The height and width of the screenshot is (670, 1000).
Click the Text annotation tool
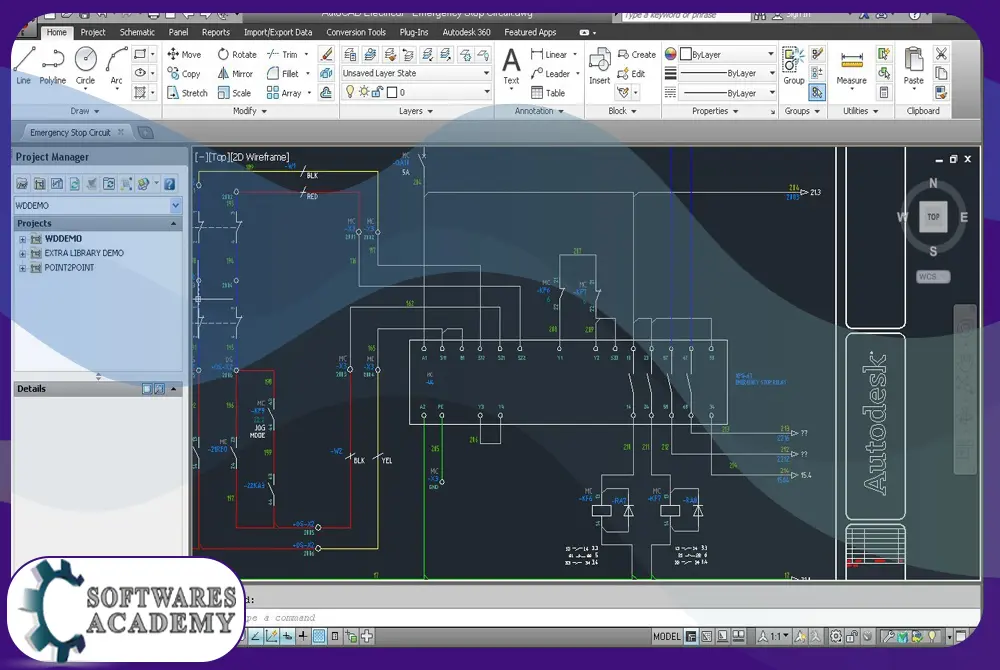point(511,66)
